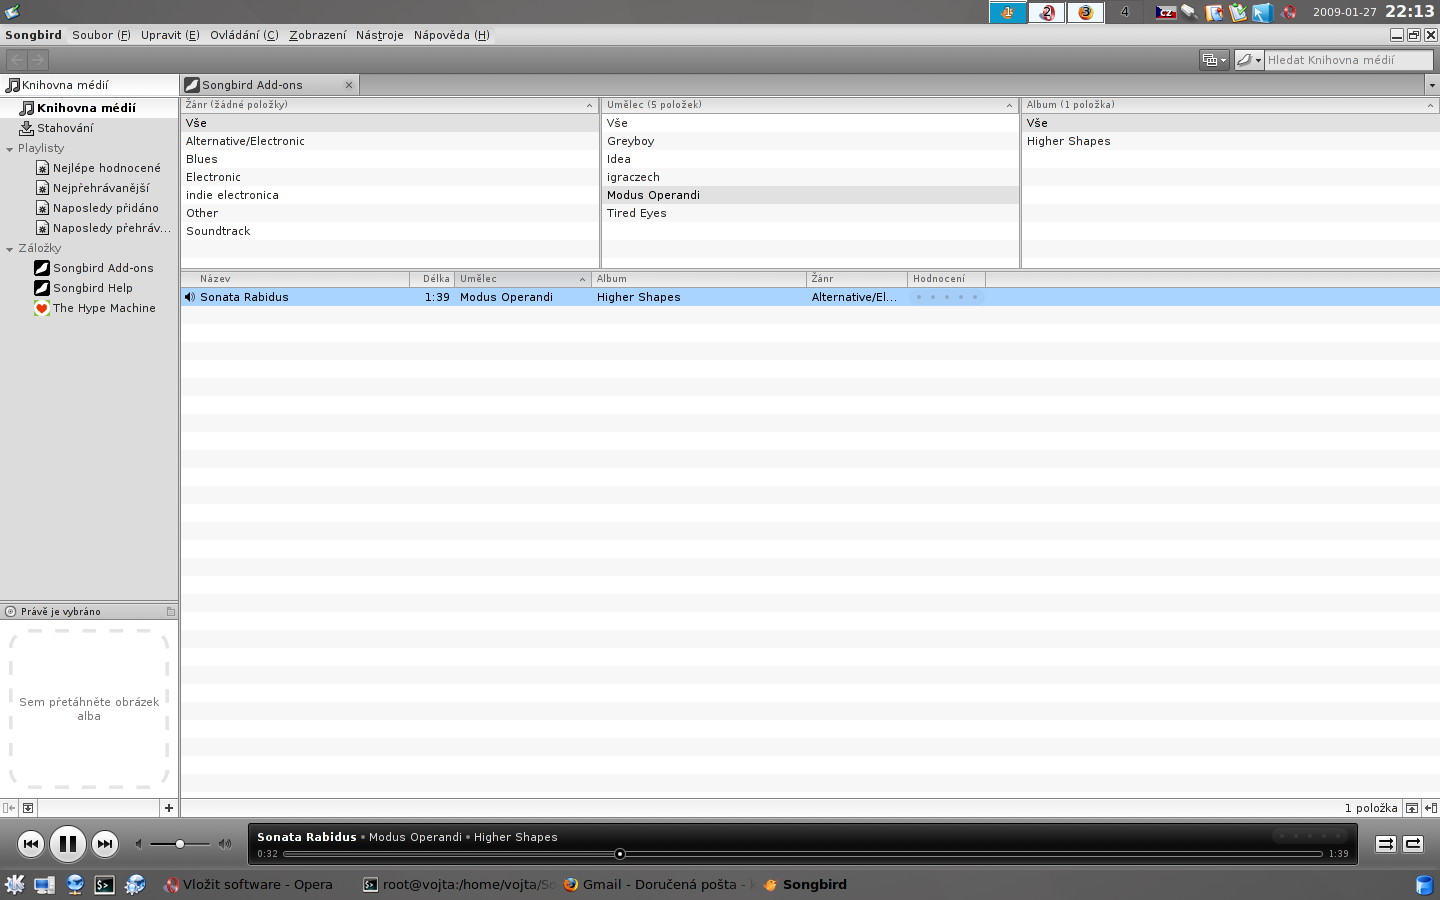This screenshot has height=900, width=1440.
Task: Sort the Album filter pane by its header
Action: tap(1231, 105)
